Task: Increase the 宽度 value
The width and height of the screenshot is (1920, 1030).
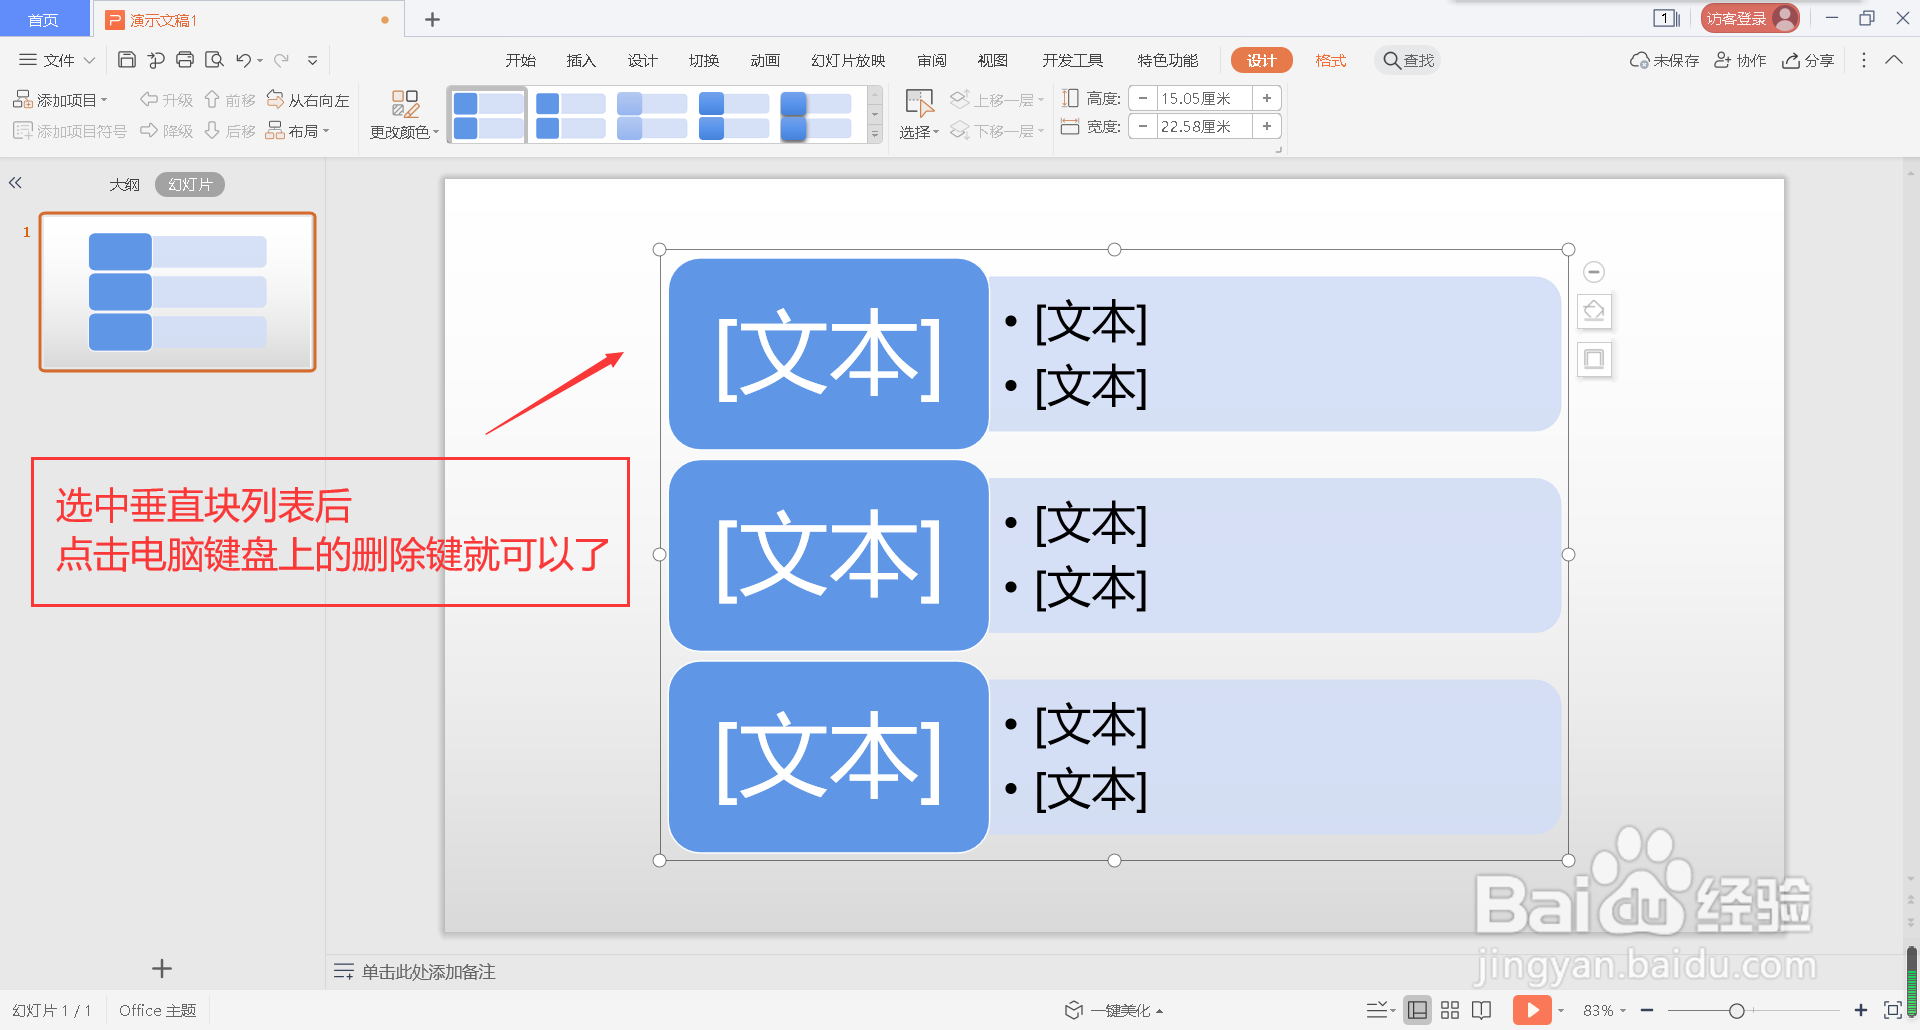Action: point(1267,126)
